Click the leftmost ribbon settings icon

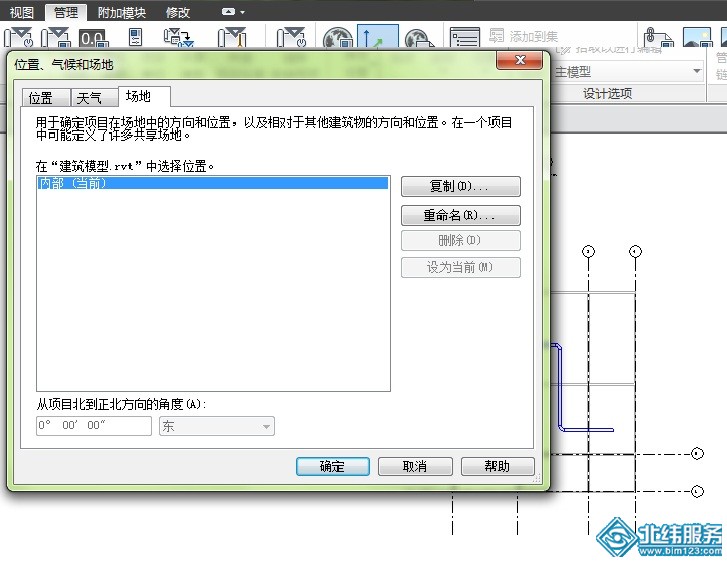tap(19, 38)
